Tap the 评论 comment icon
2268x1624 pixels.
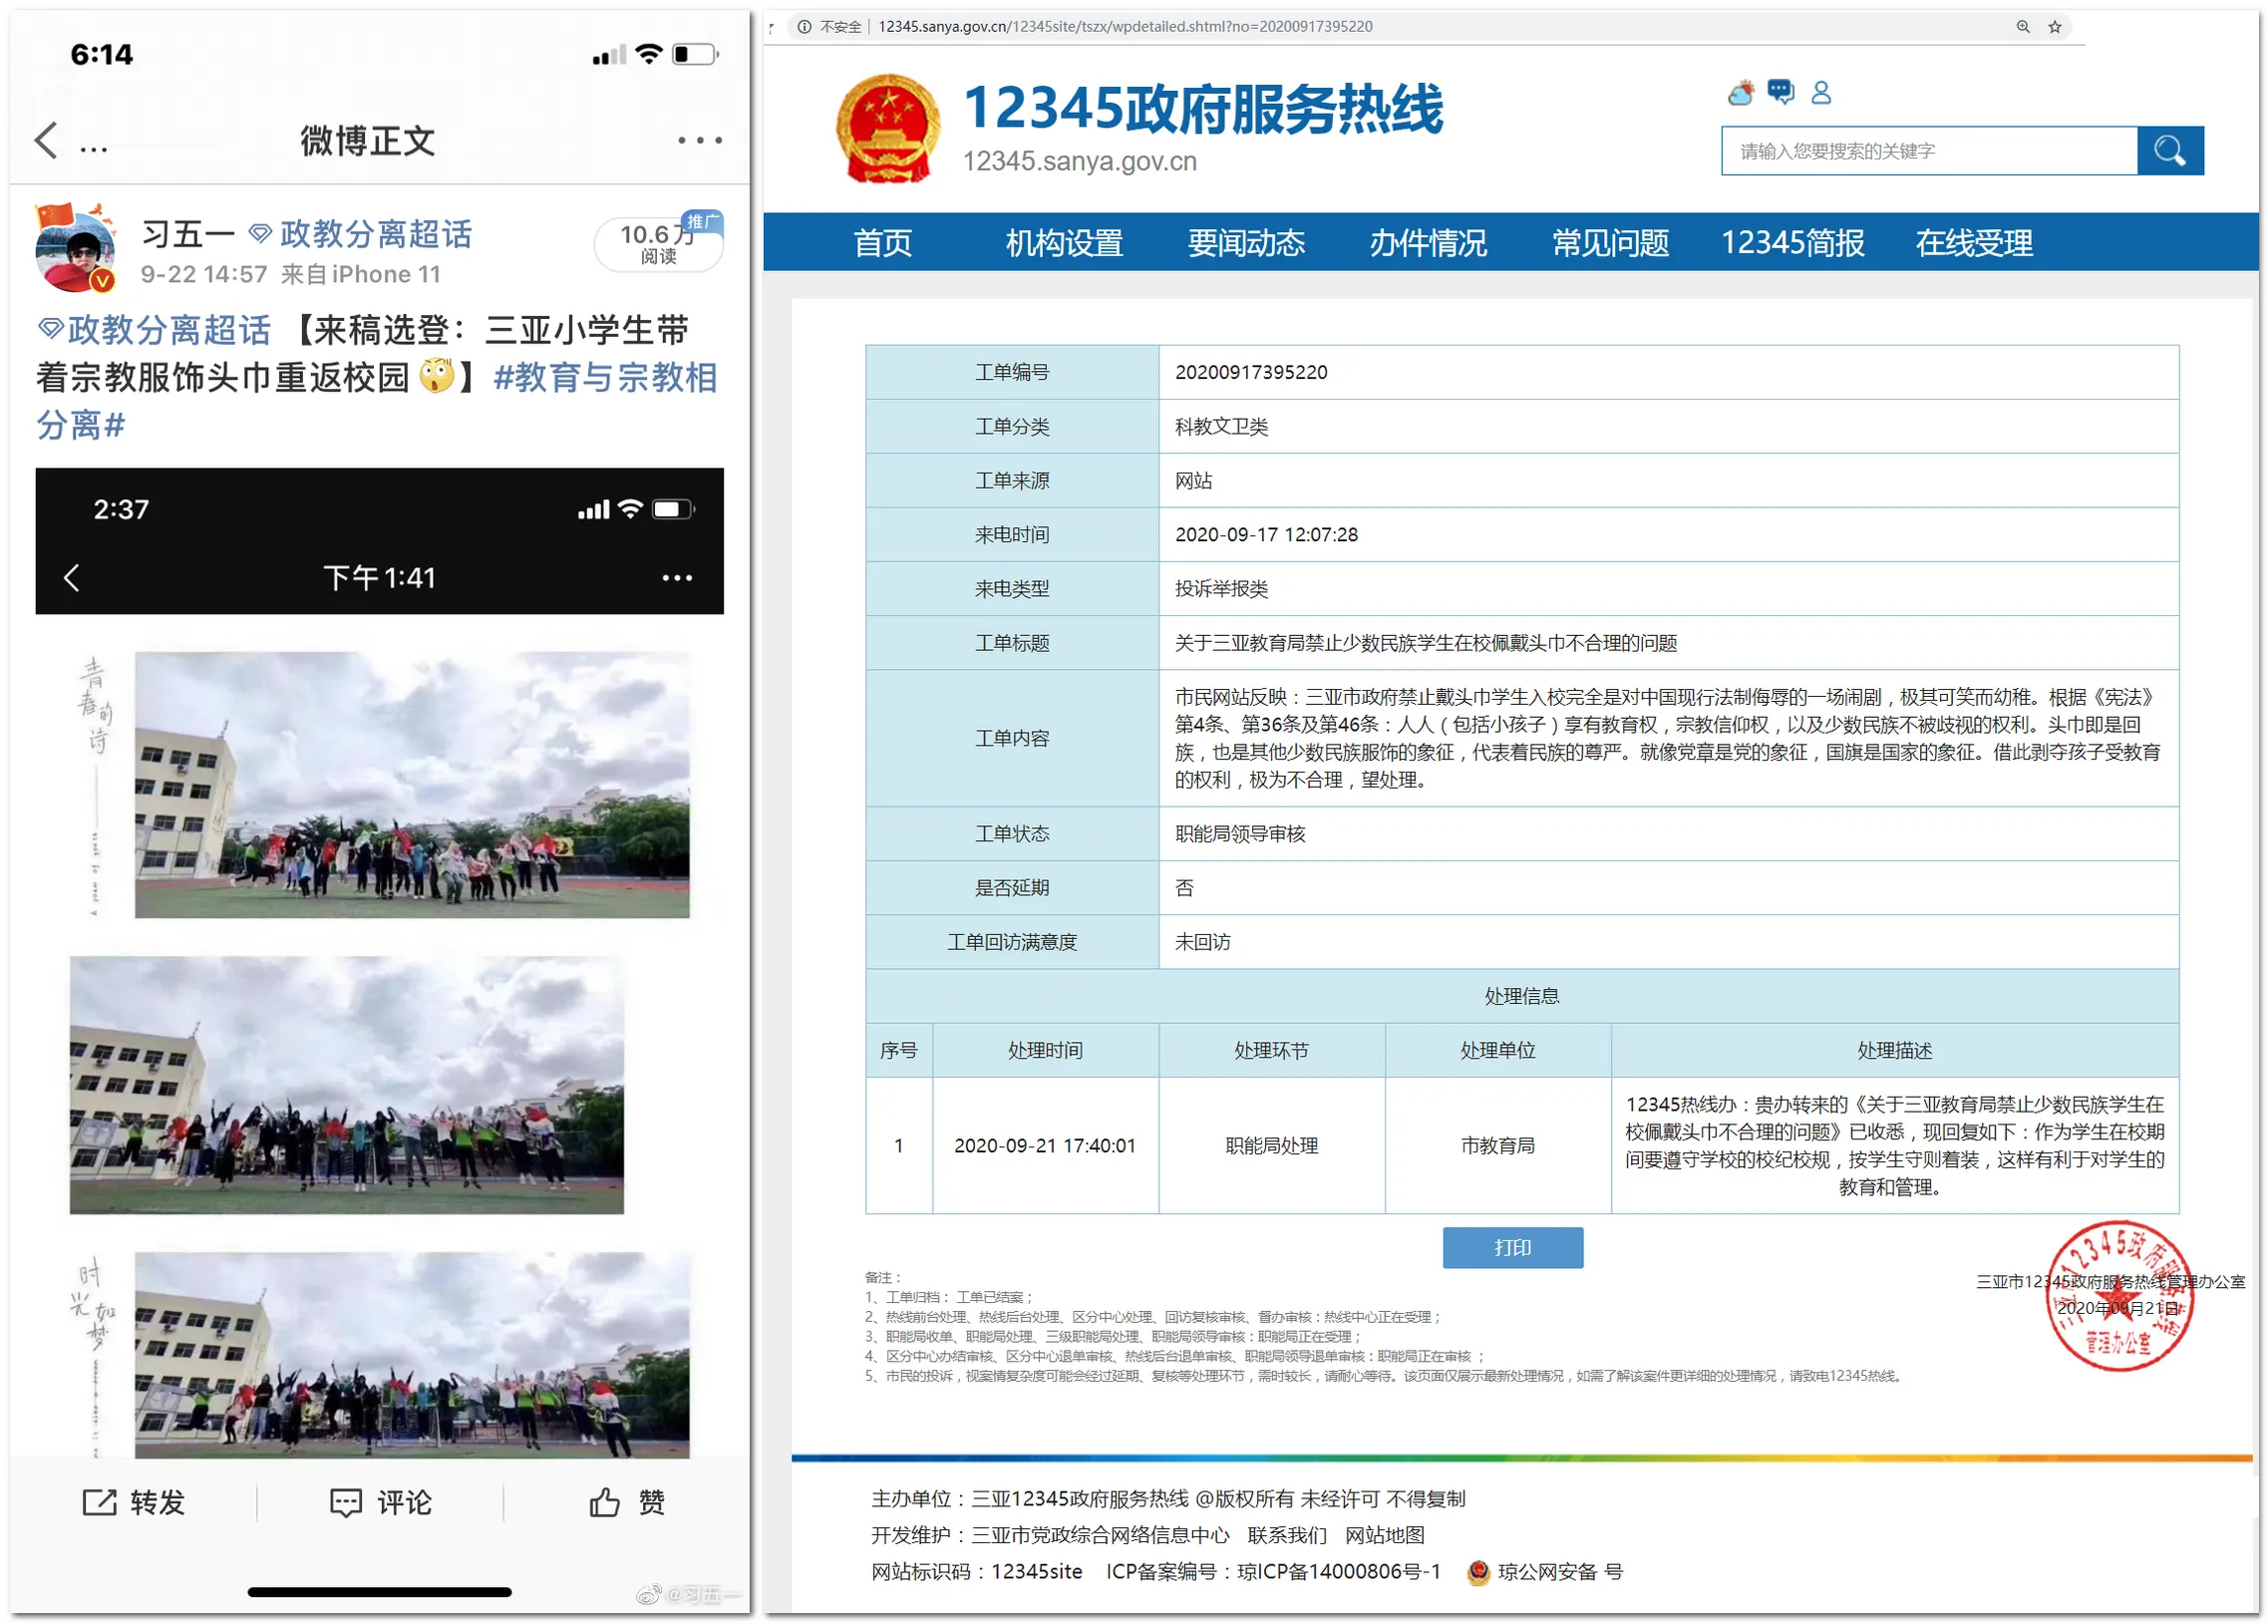(346, 1503)
